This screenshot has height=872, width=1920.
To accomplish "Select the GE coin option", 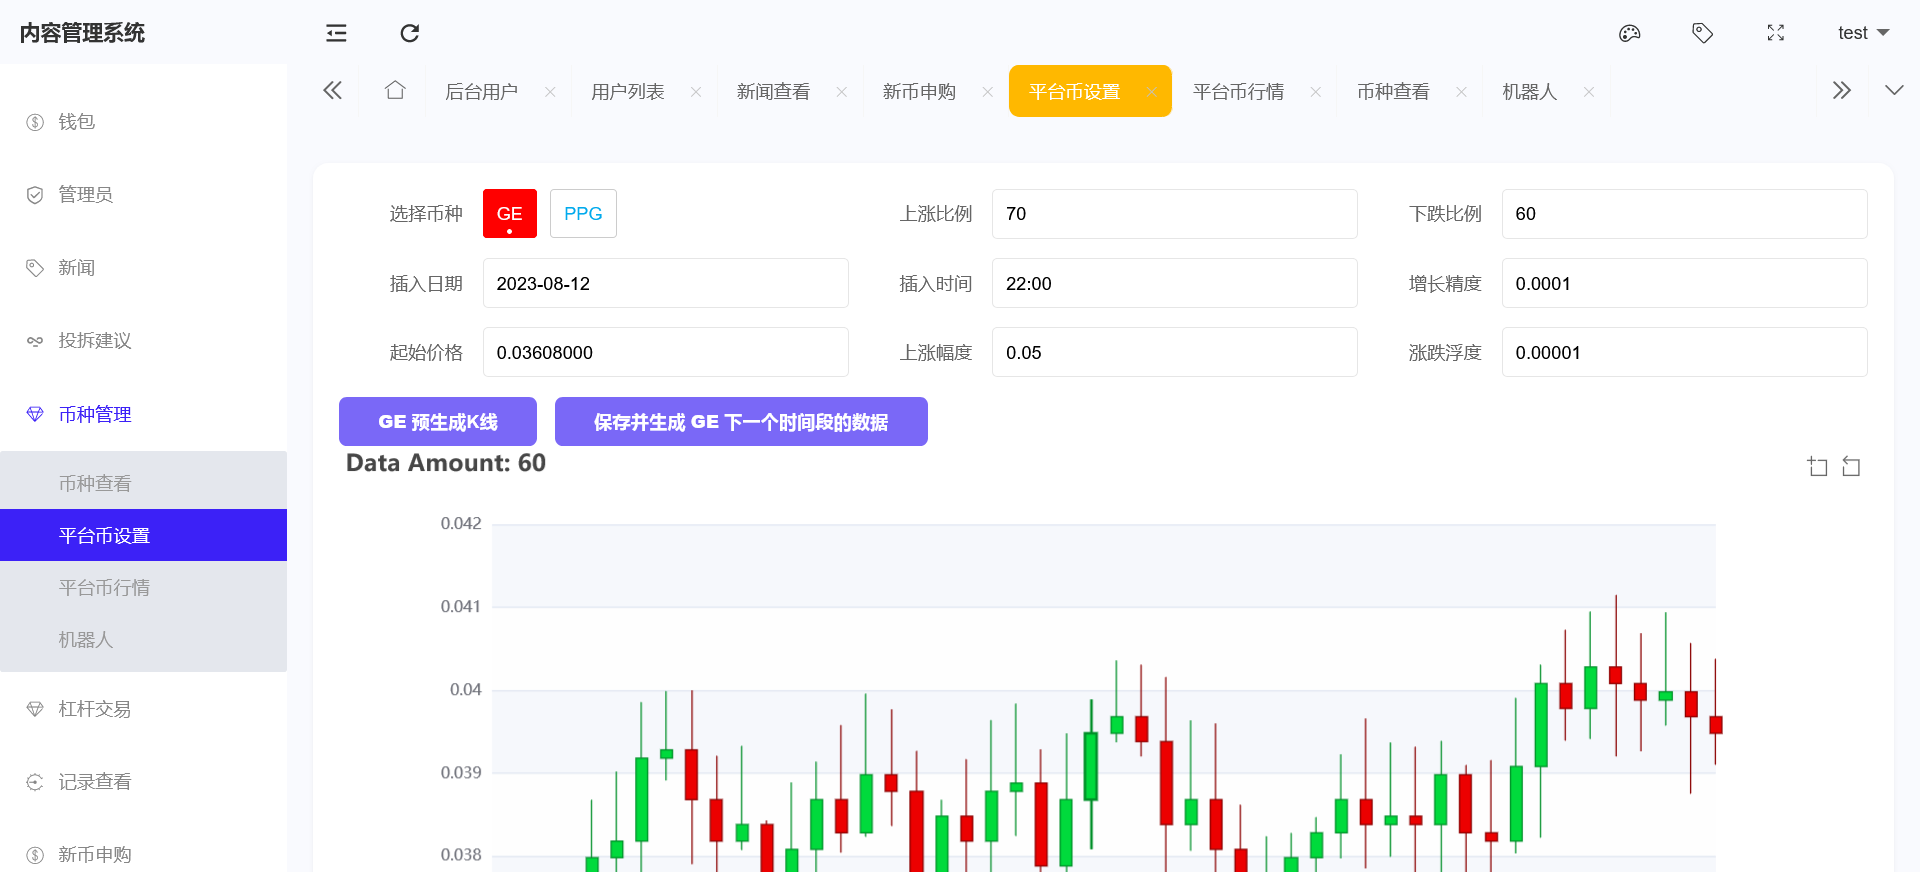I will pos(509,214).
